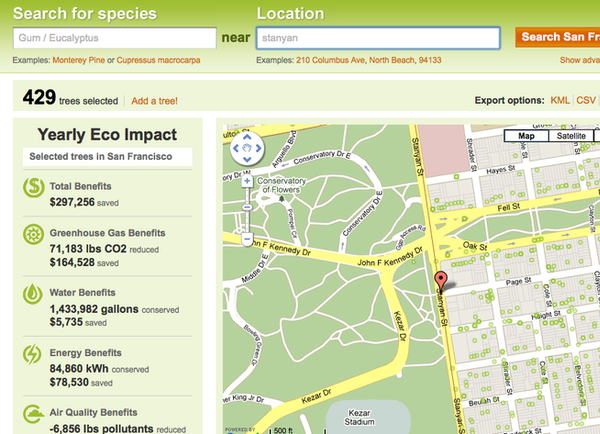The height and width of the screenshot is (434, 600).
Task: Pan map up with arrow control
Action: 247,137
